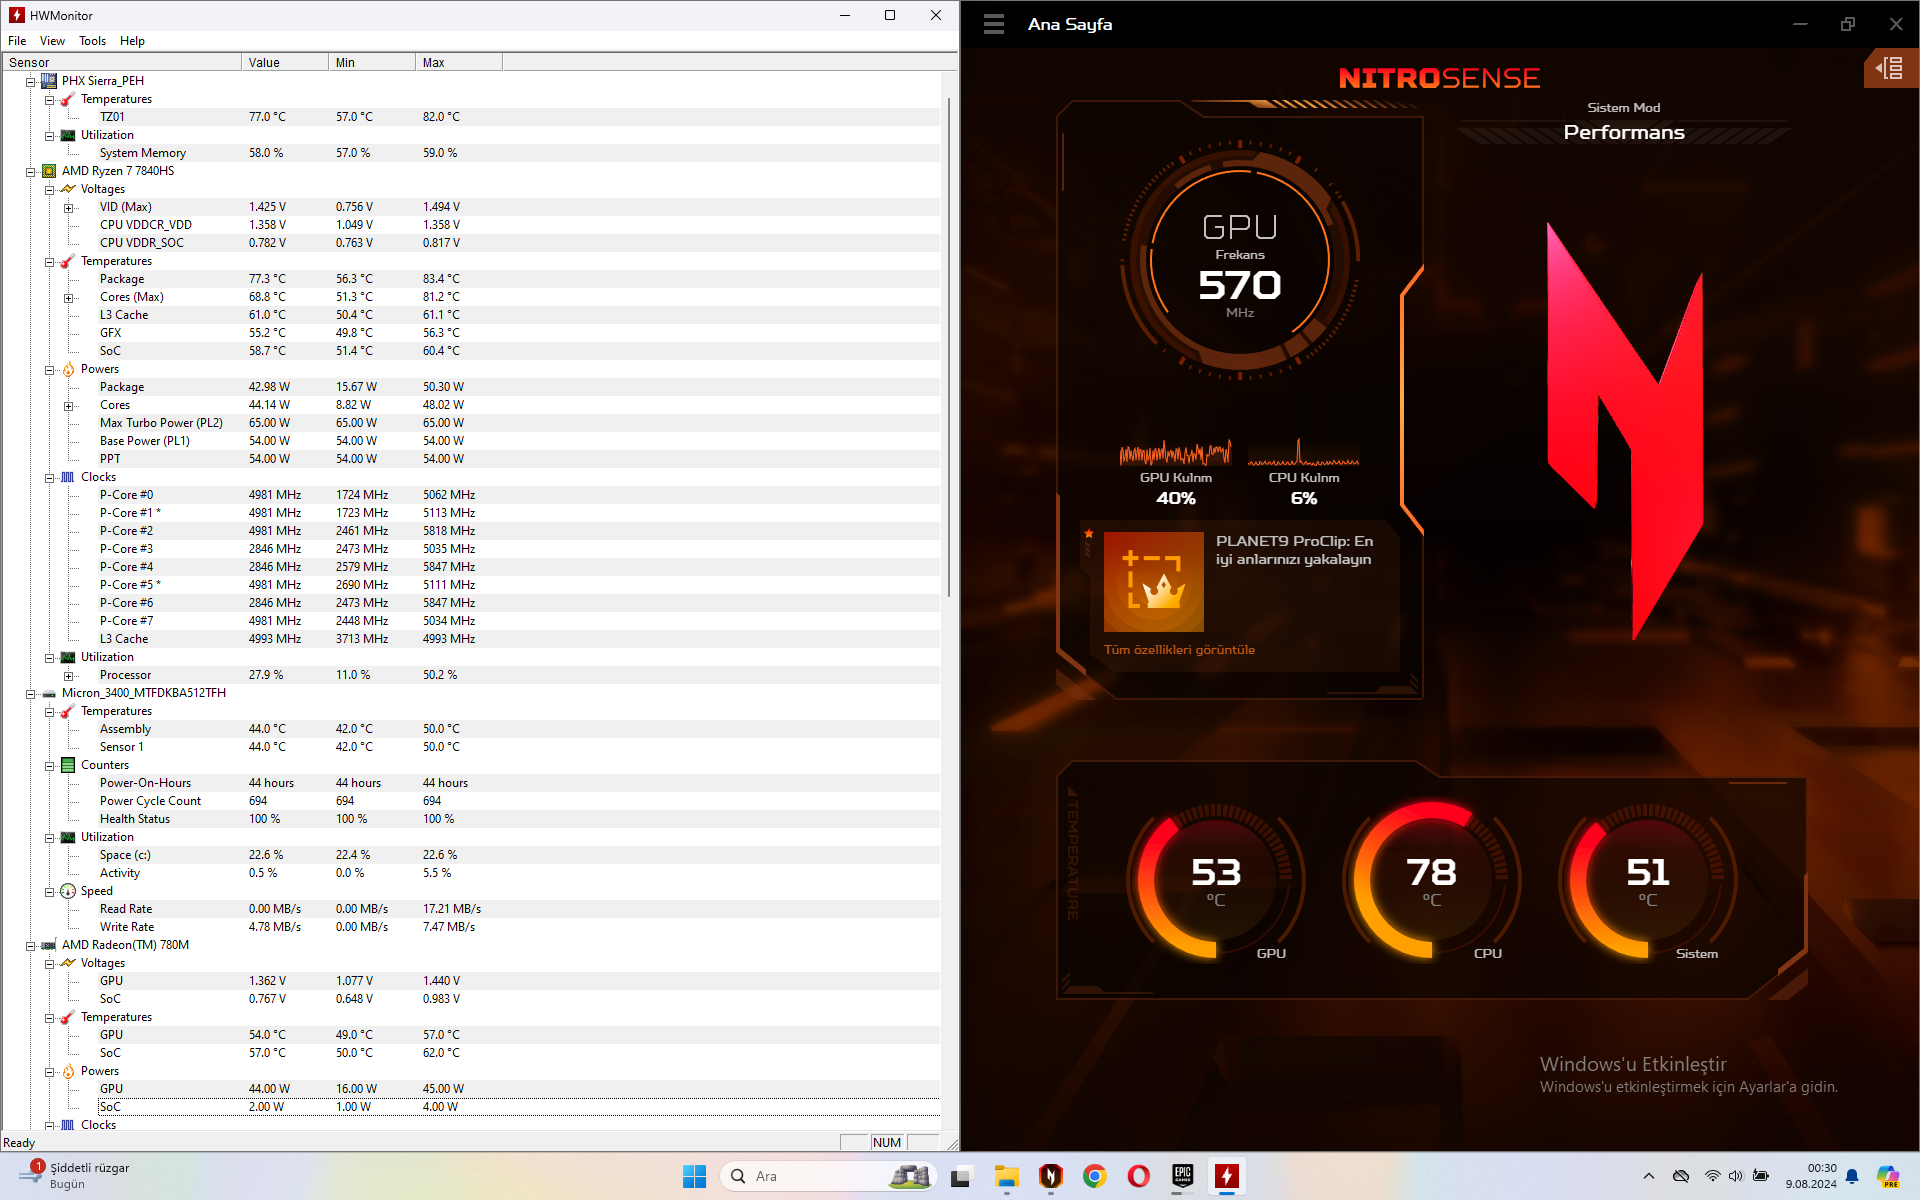Launch Opera browser from the taskbar
The width and height of the screenshot is (1920, 1200).
coord(1138,1176)
